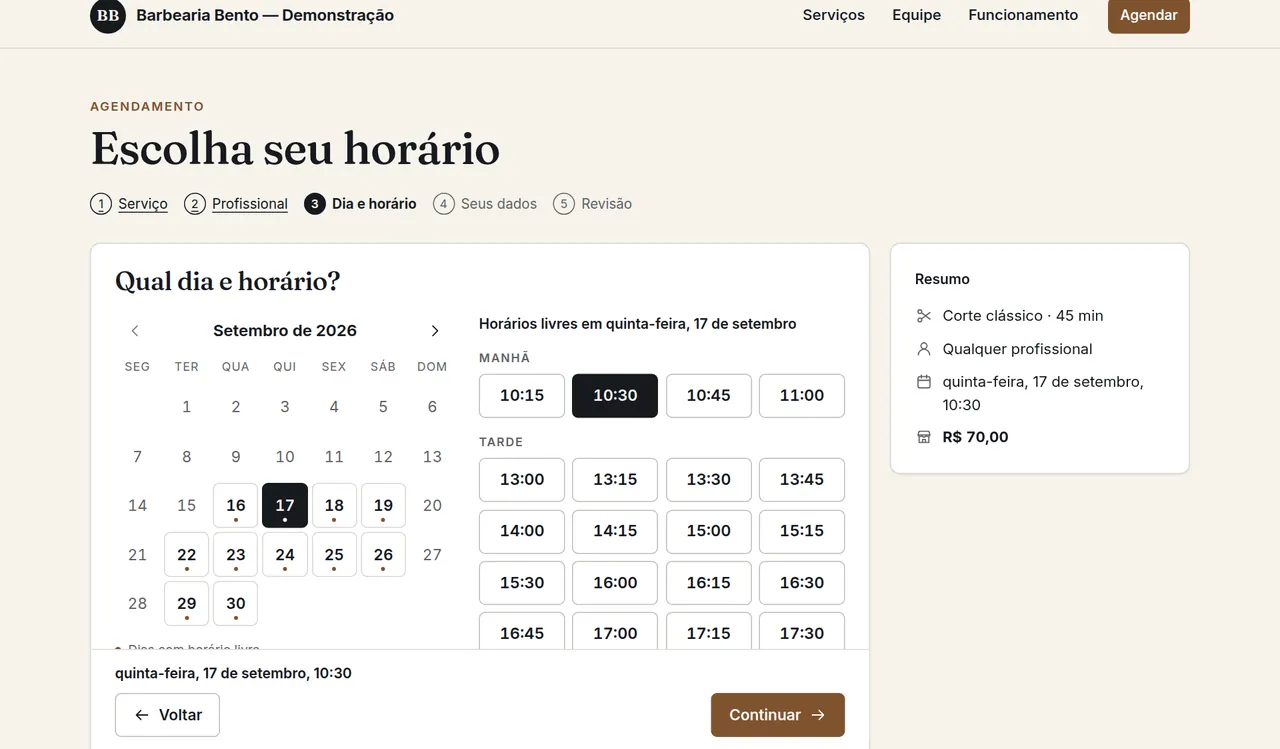Pick September 22 on calendar

point(187,555)
